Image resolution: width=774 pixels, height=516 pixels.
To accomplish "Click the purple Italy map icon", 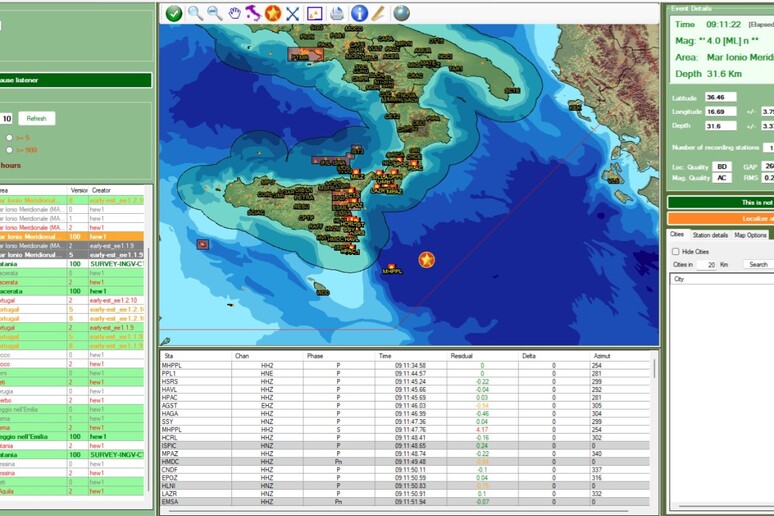I will pos(253,13).
